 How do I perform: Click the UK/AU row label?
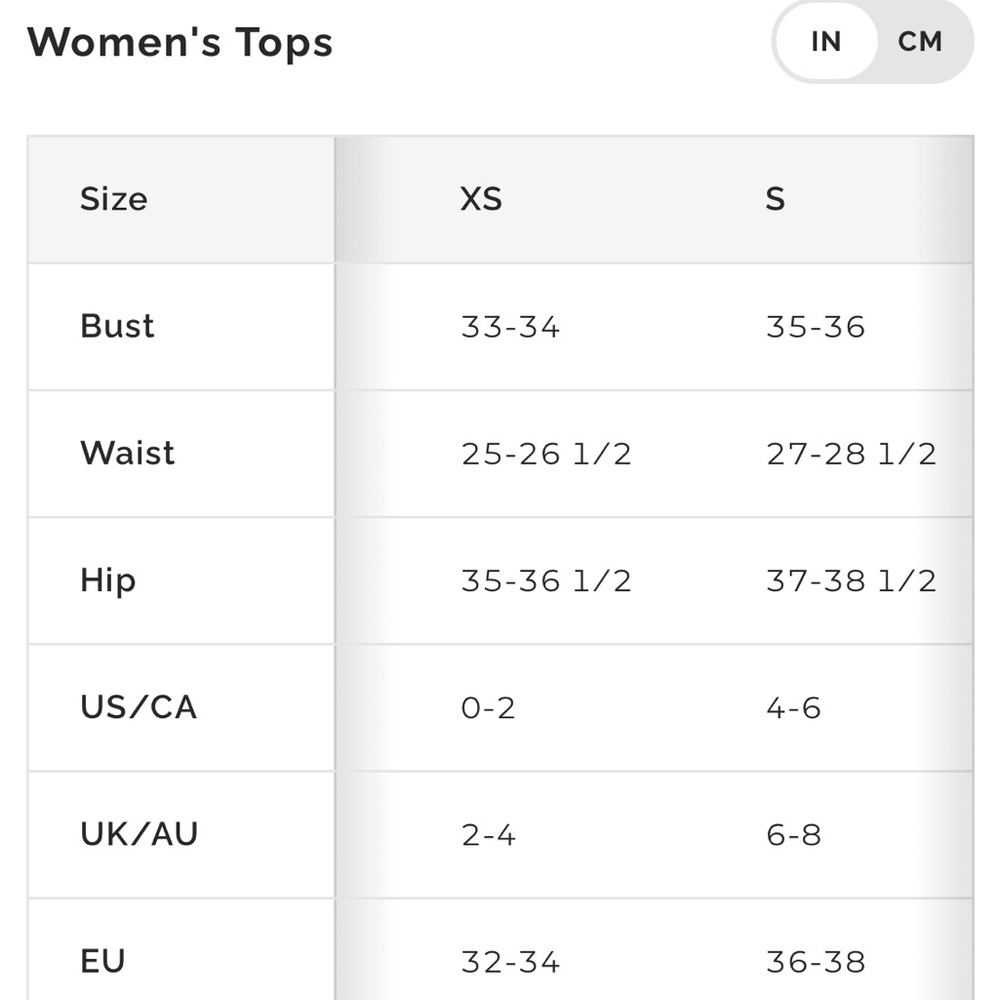[139, 834]
